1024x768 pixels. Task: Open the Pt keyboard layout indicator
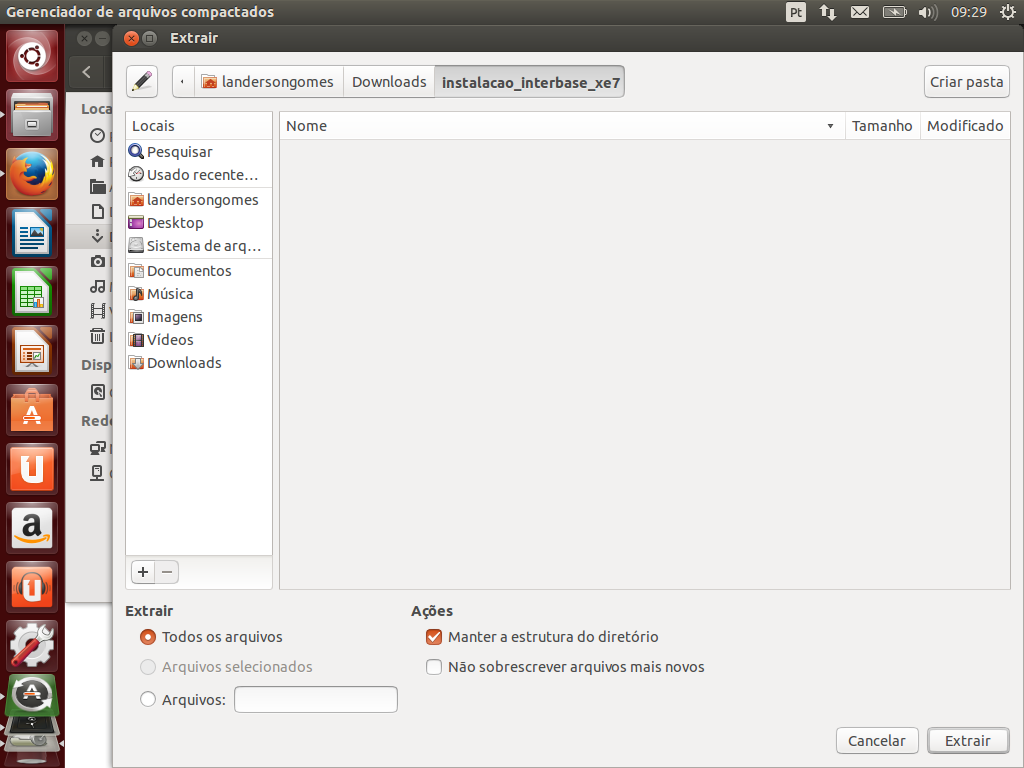click(x=796, y=12)
